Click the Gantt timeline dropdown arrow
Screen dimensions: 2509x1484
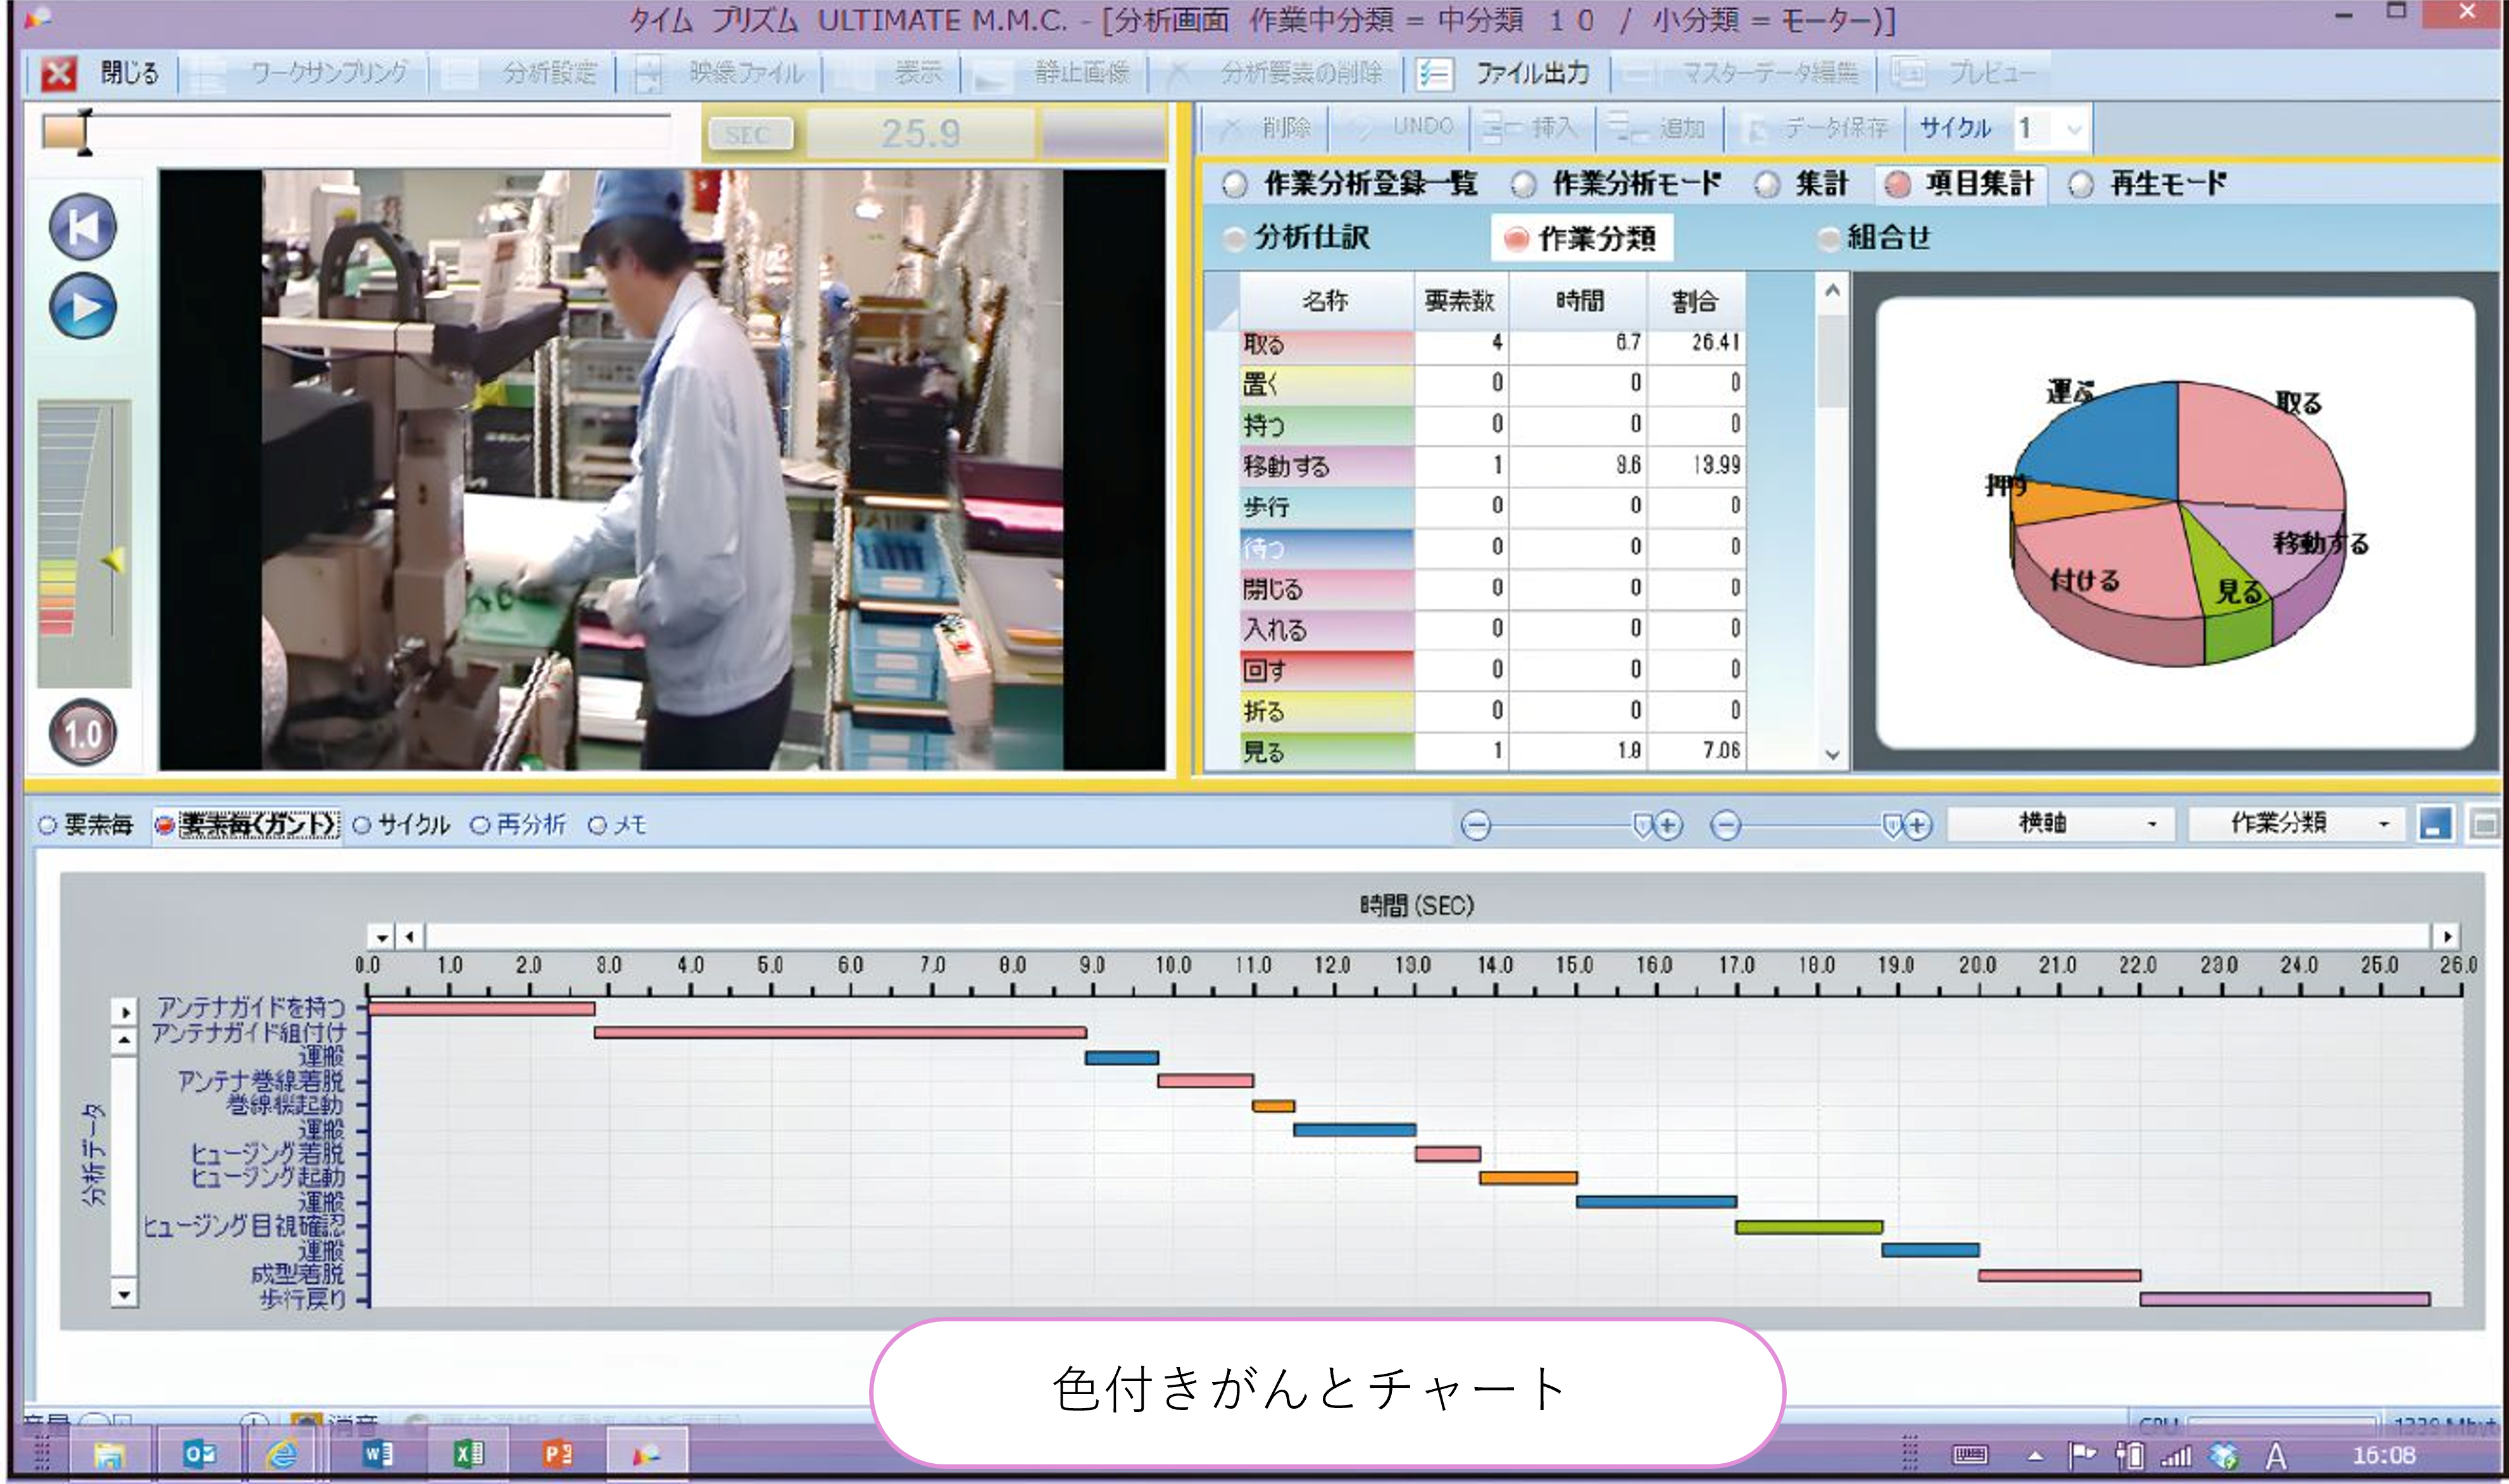(381, 937)
